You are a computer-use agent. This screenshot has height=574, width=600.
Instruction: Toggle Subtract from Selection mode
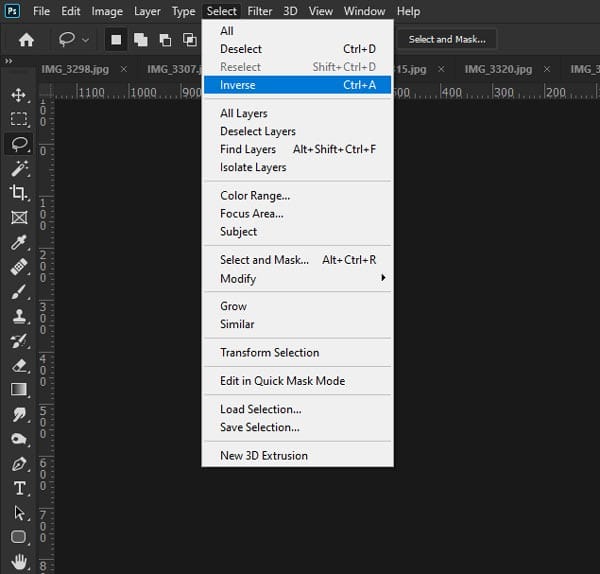pos(164,40)
